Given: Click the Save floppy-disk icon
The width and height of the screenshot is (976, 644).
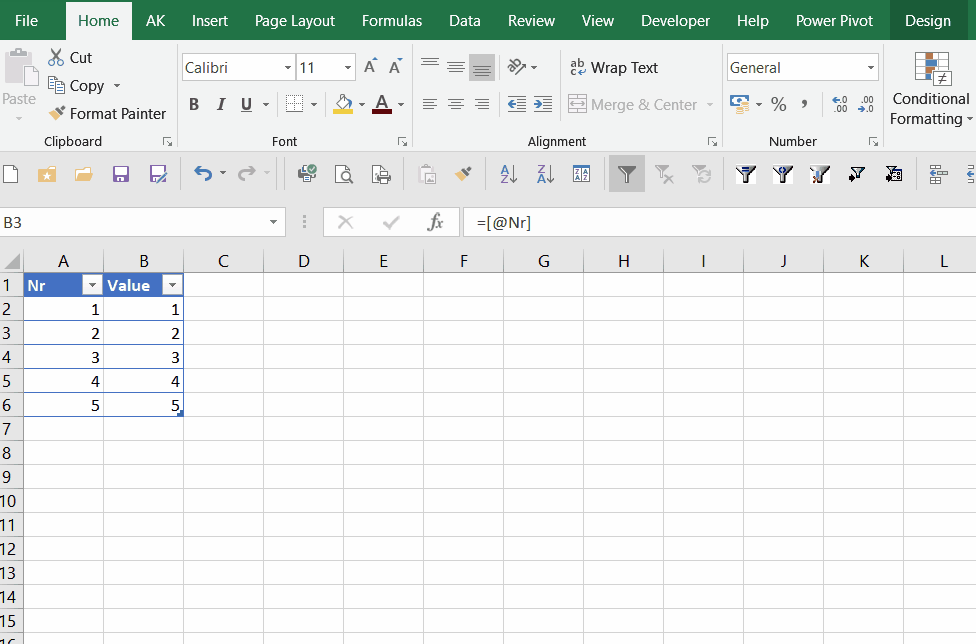Looking at the screenshot, I should [x=121, y=174].
